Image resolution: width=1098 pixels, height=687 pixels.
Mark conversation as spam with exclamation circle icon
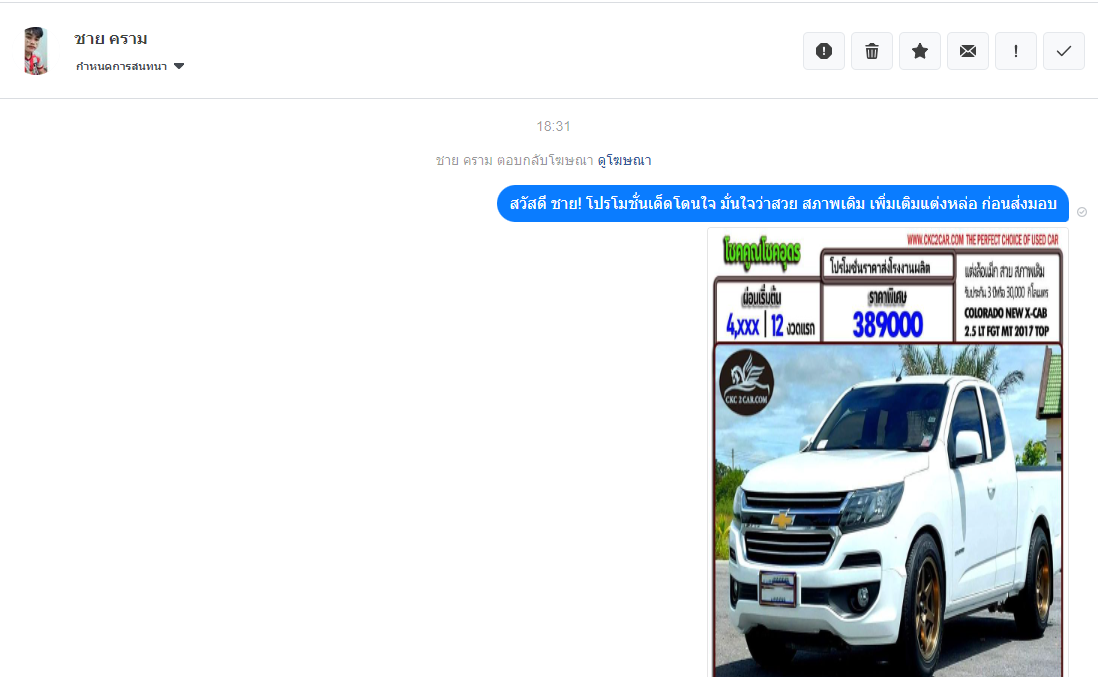point(824,51)
